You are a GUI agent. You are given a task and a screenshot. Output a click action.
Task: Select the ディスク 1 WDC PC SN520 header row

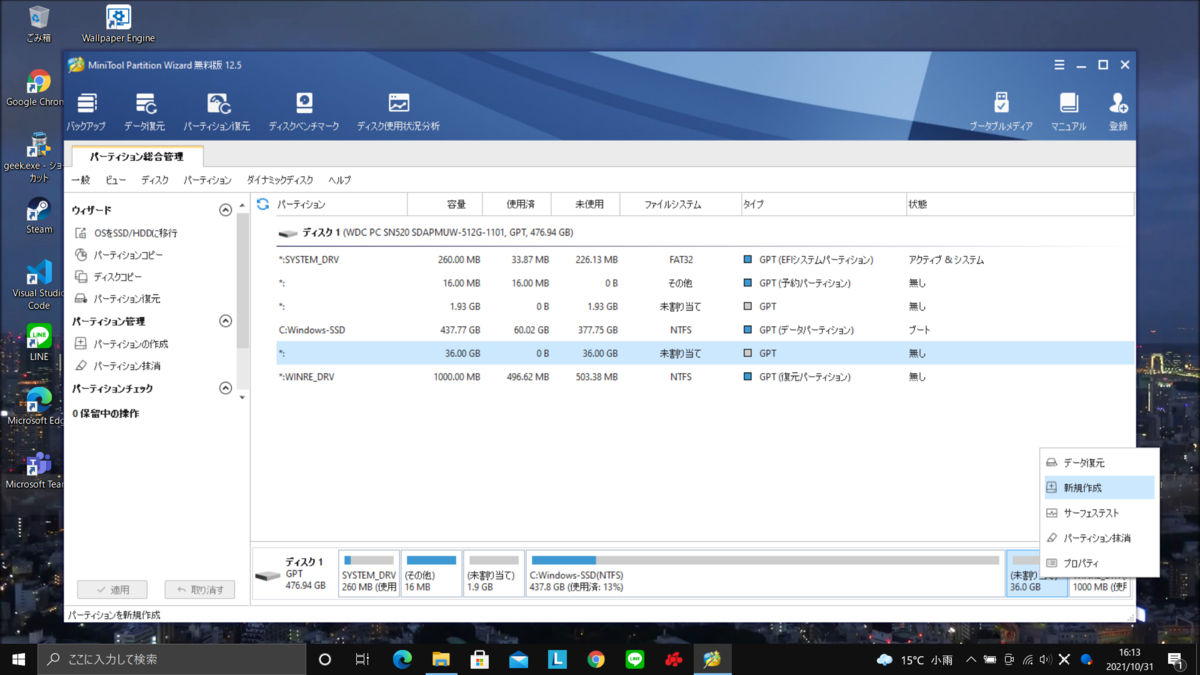[x=706, y=232]
